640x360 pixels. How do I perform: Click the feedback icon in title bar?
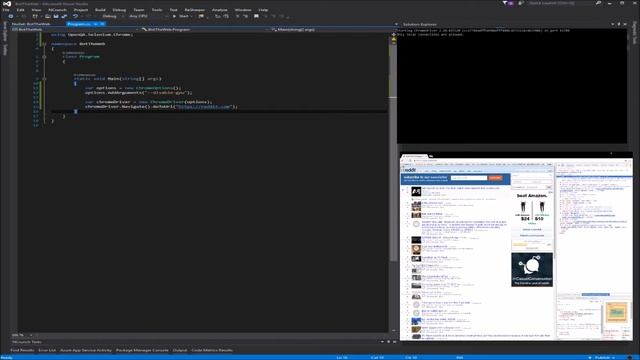point(521,3)
